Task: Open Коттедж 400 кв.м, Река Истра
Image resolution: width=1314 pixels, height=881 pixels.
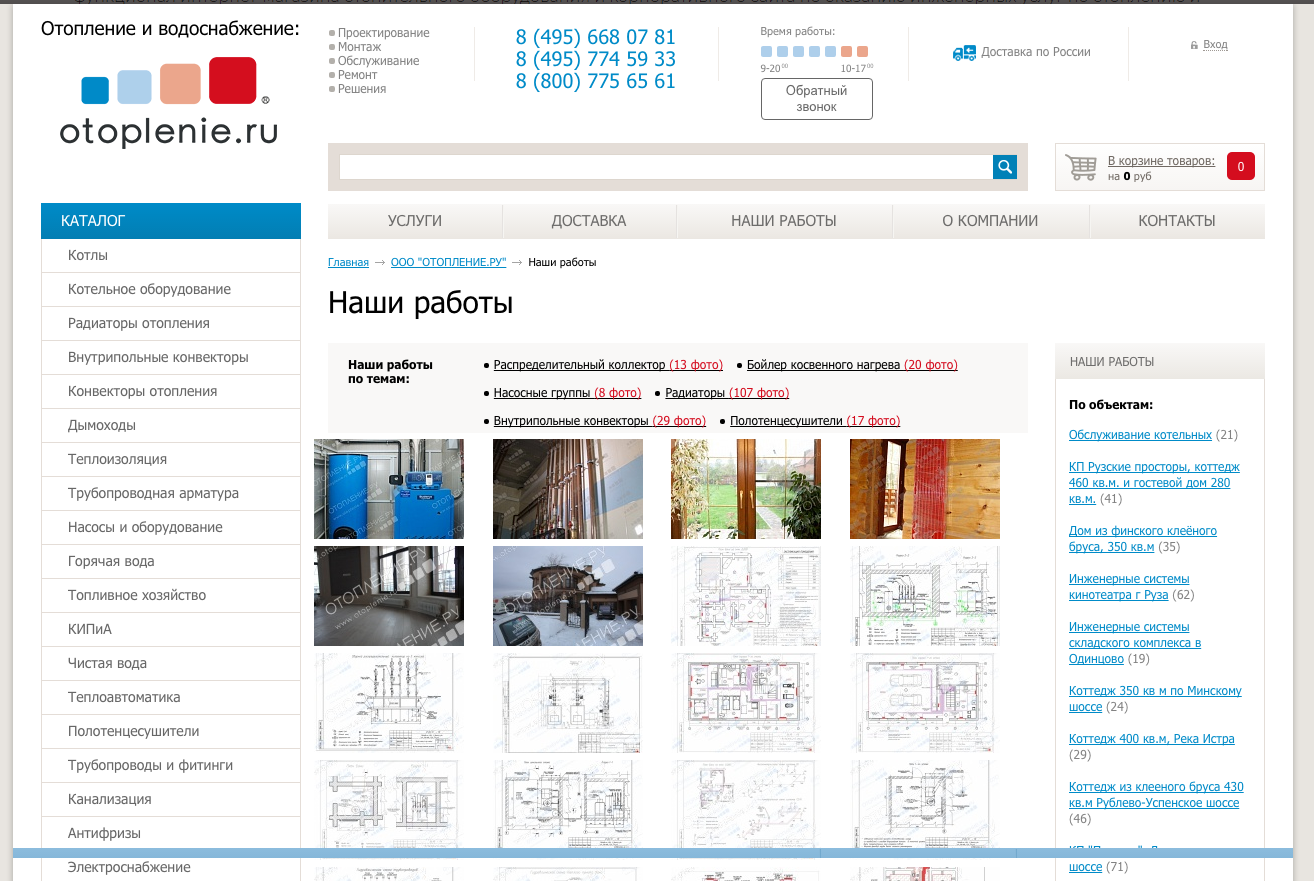Action: (1152, 739)
